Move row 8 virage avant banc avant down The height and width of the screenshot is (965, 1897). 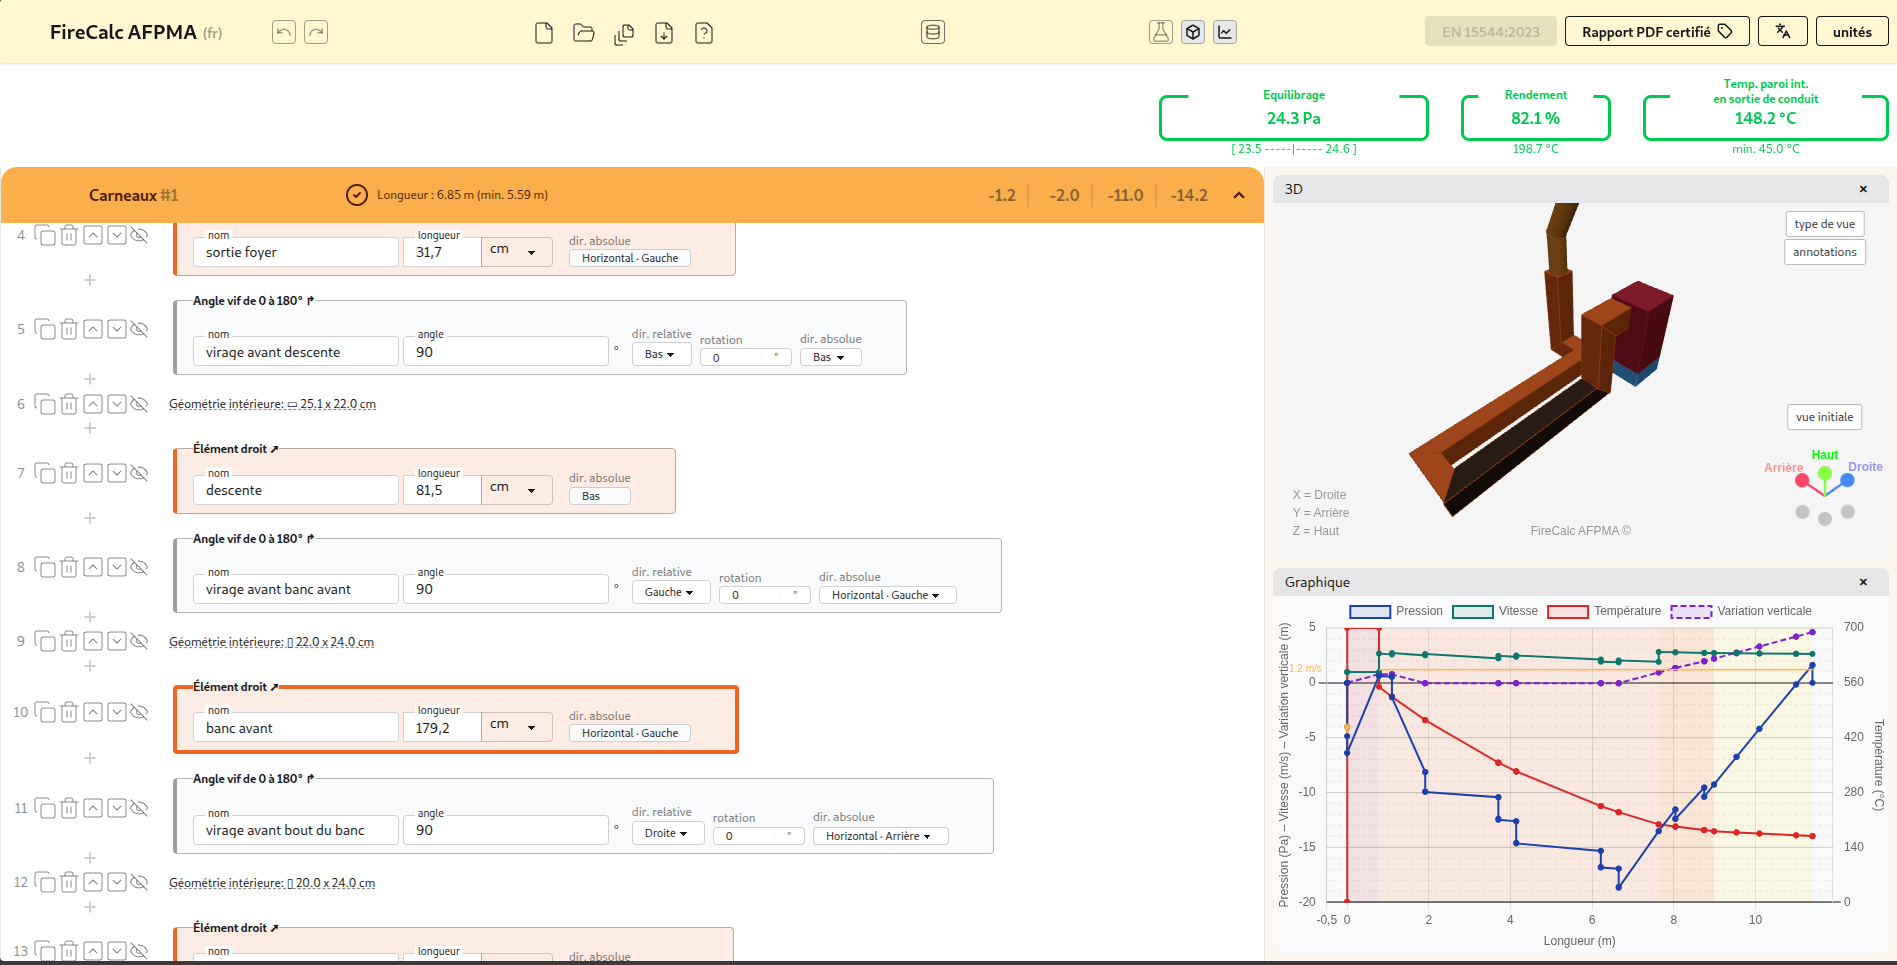(x=117, y=567)
